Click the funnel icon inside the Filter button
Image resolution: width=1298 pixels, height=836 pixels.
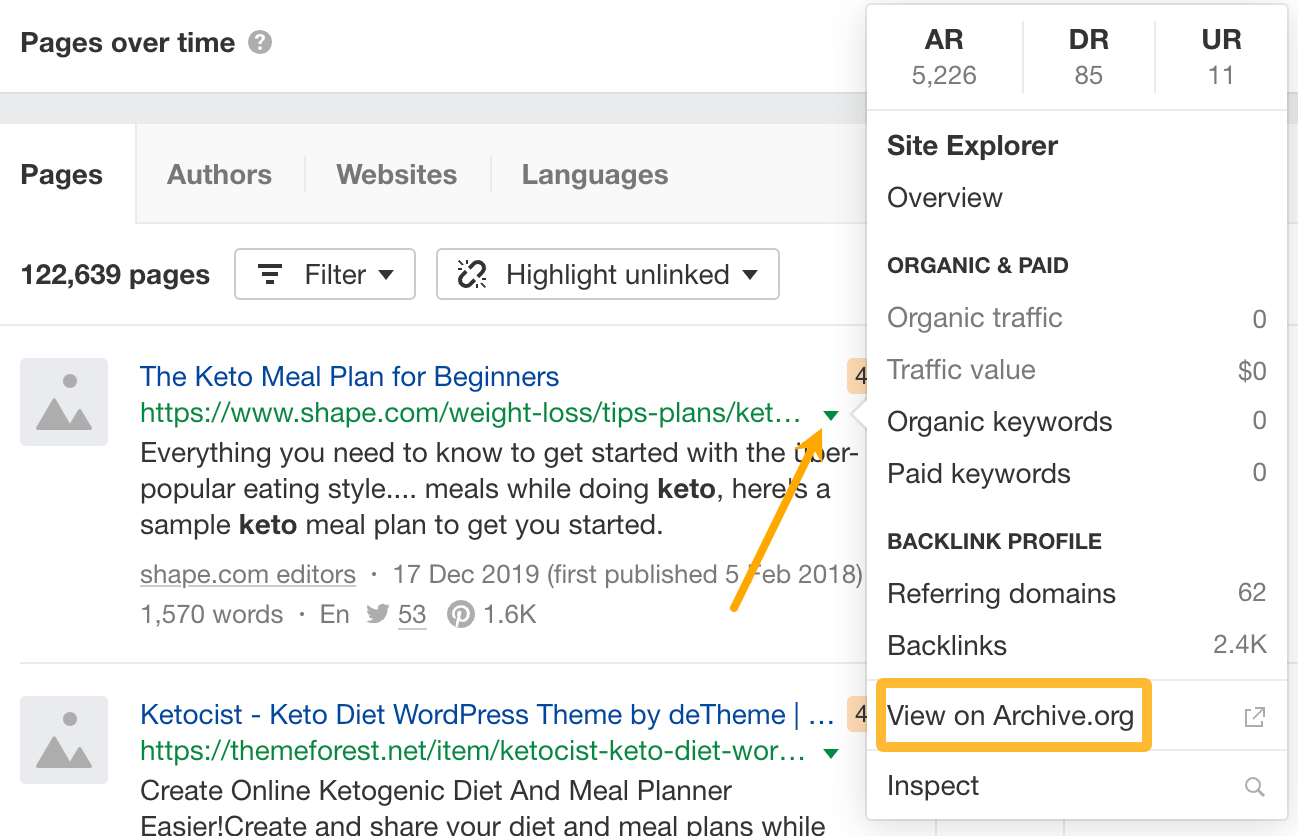pos(271,274)
